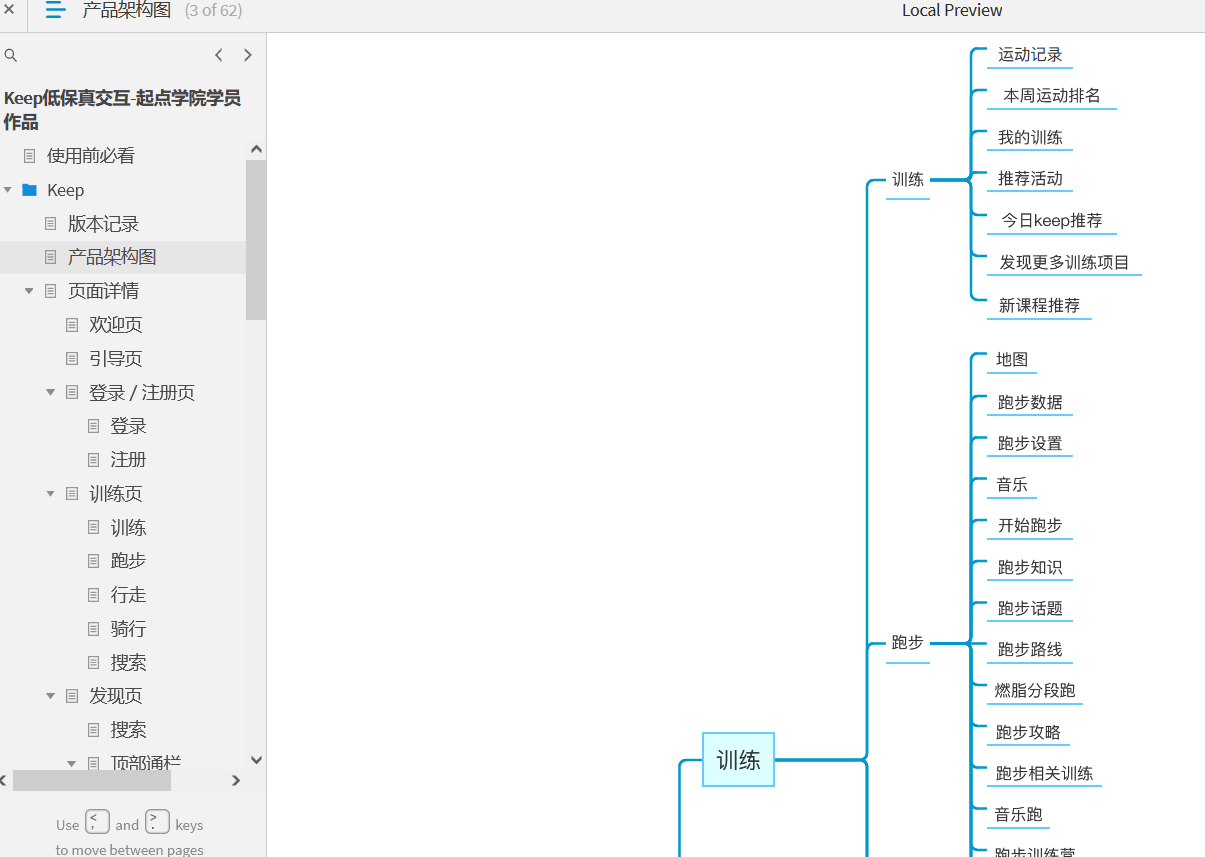
Task: Close the sidebar with the X icon
Action: pos(9,10)
